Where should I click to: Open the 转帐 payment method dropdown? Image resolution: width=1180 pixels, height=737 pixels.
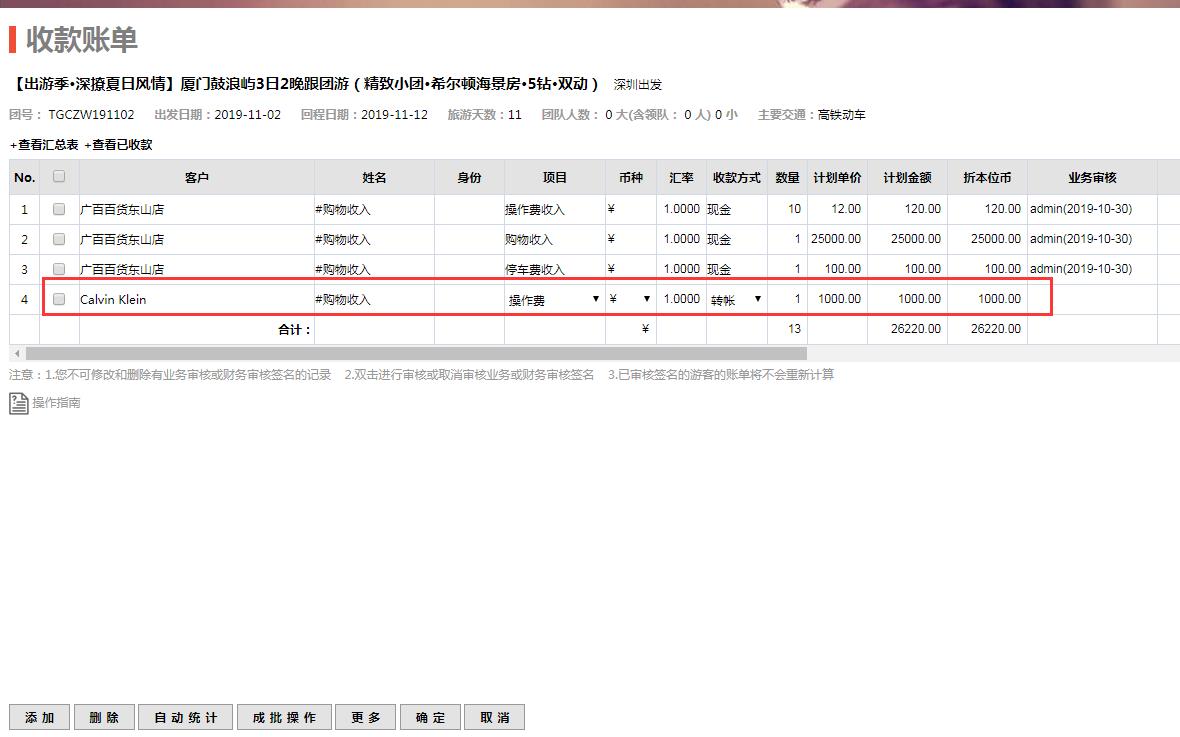(x=736, y=299)
